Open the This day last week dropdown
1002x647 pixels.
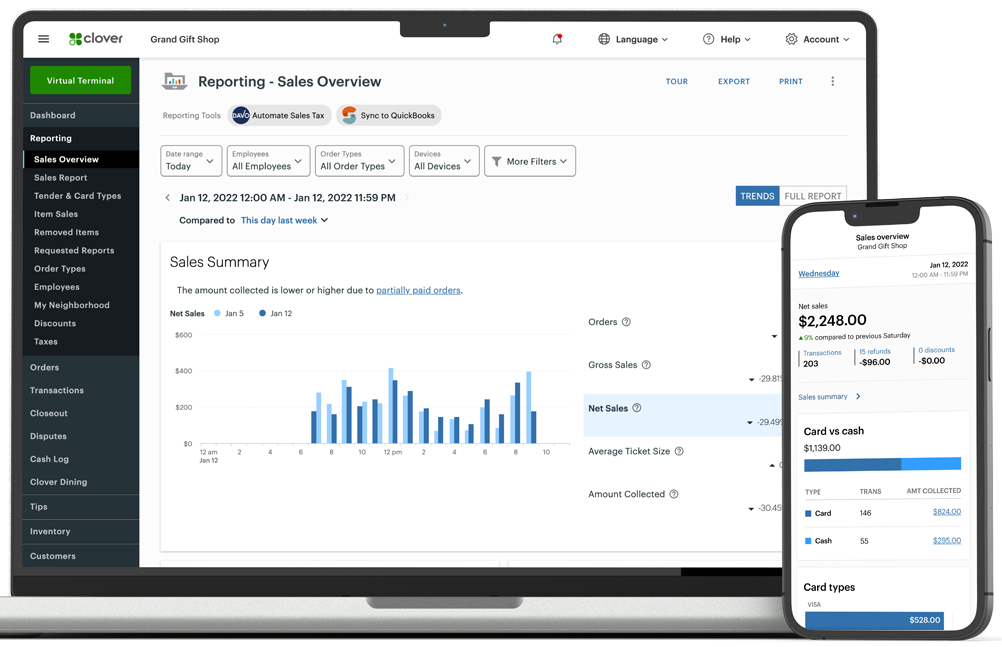pyautogui.click(x=284, y=220)
